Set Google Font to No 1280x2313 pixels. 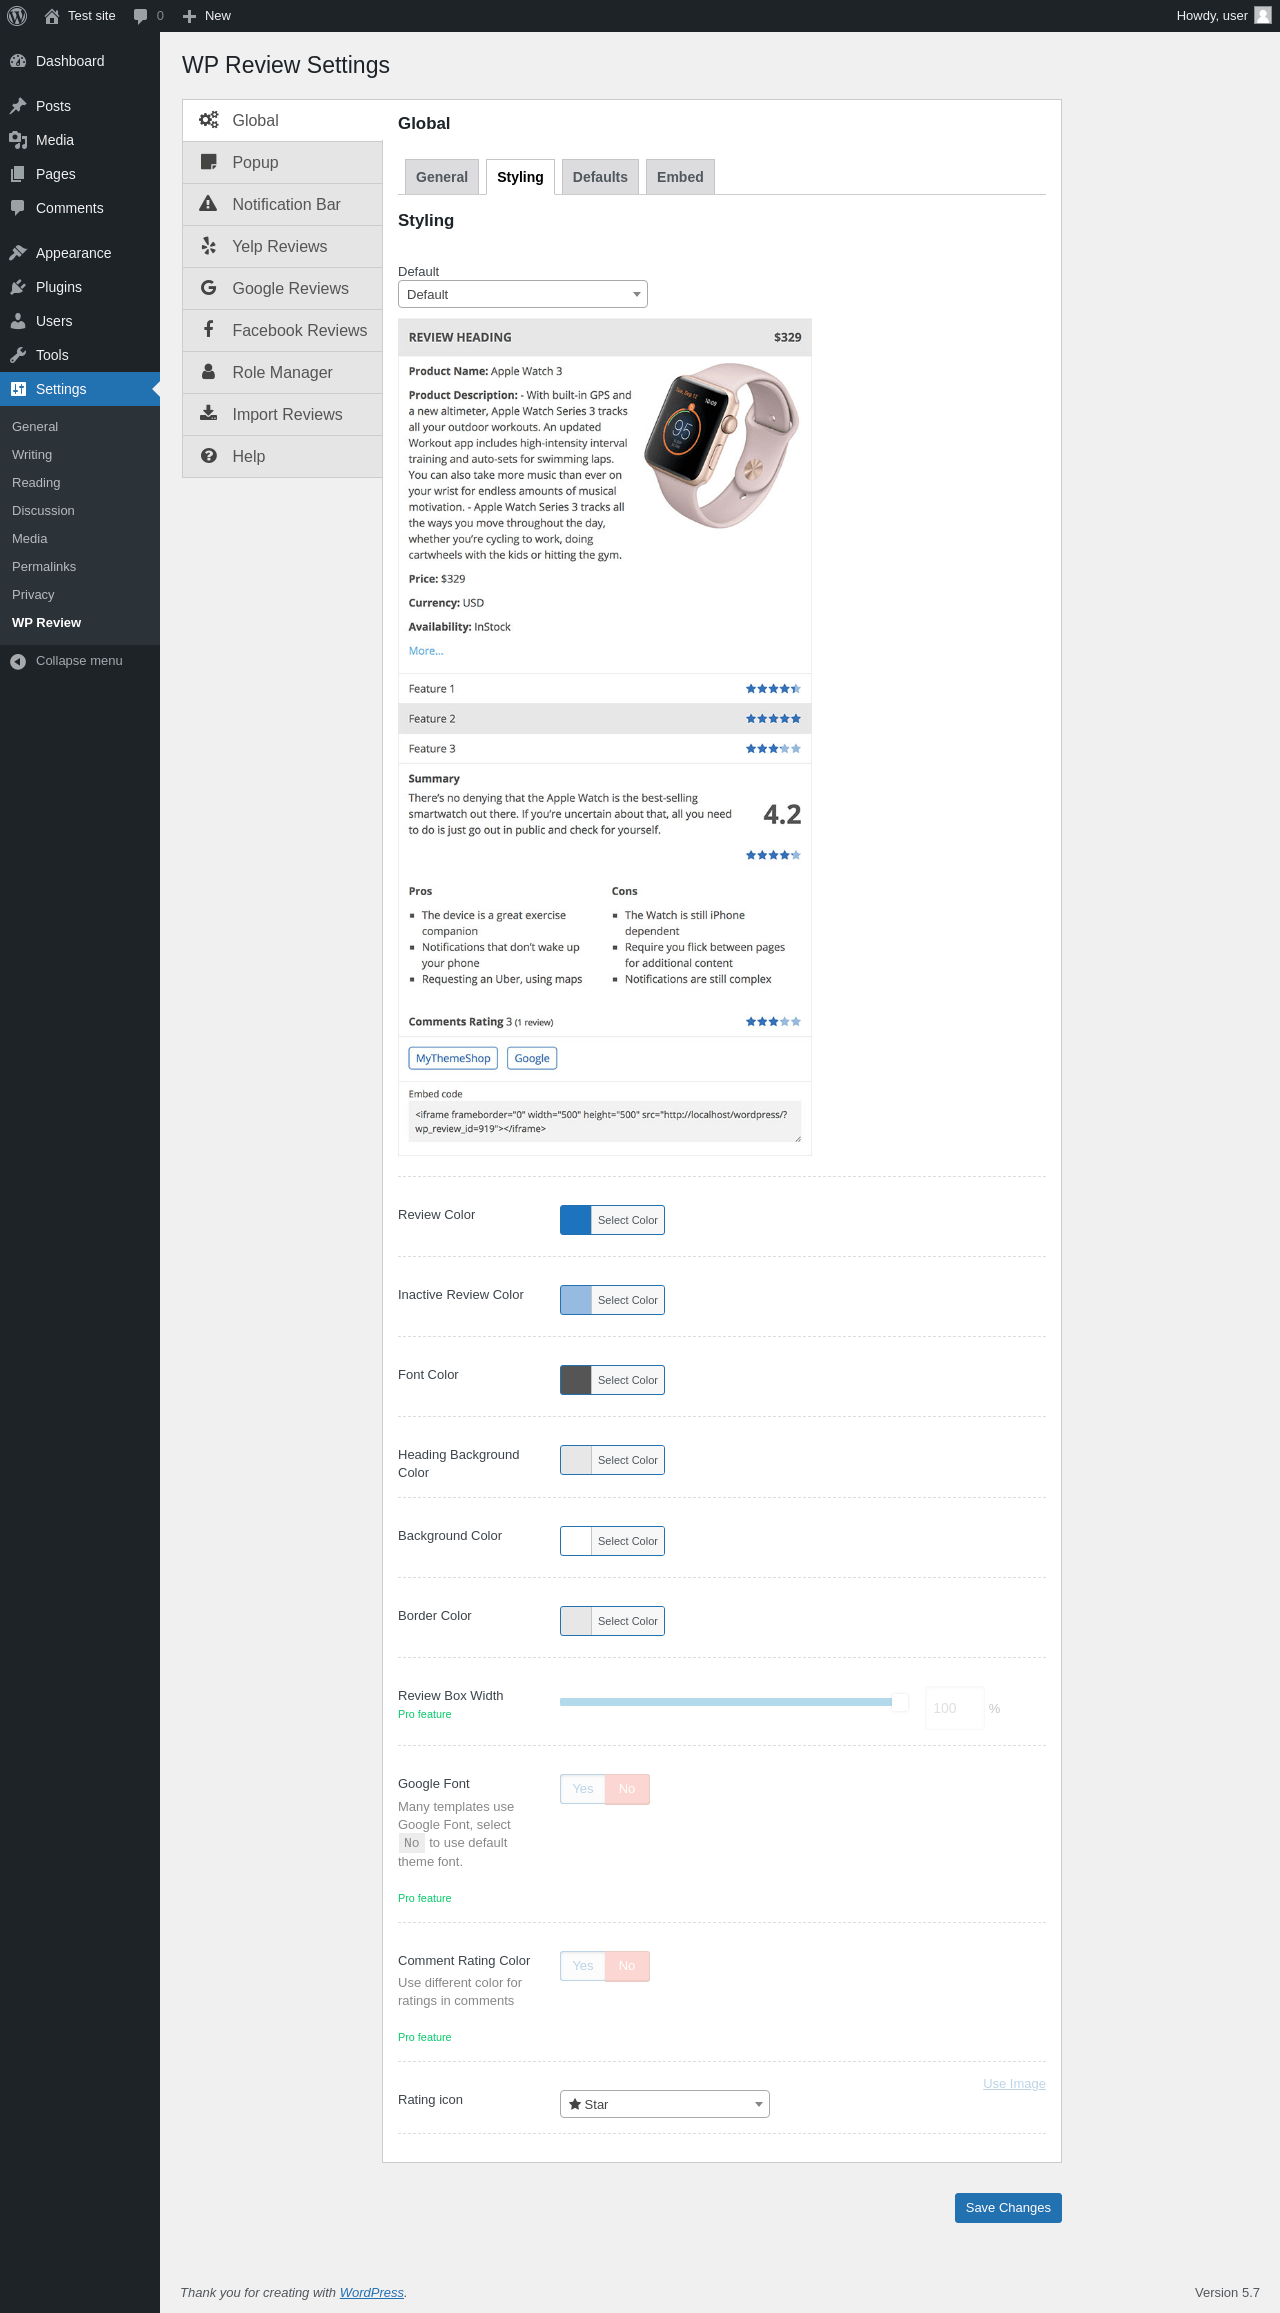[627, 1789]
